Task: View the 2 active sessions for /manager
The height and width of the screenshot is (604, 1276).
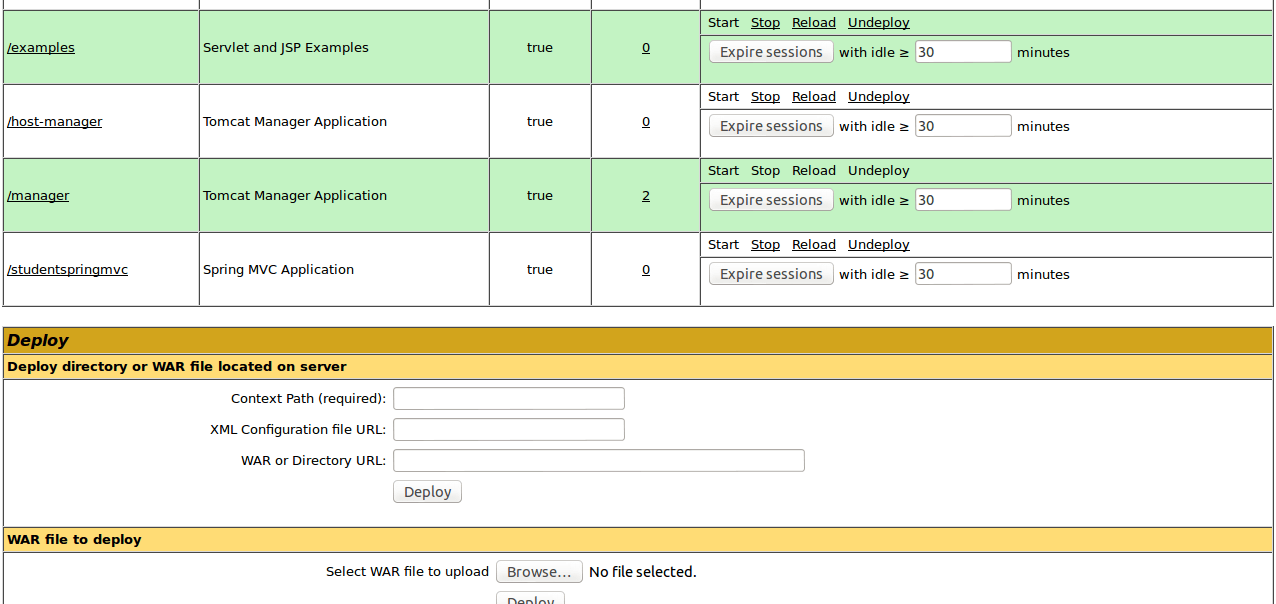Action: 646,196
